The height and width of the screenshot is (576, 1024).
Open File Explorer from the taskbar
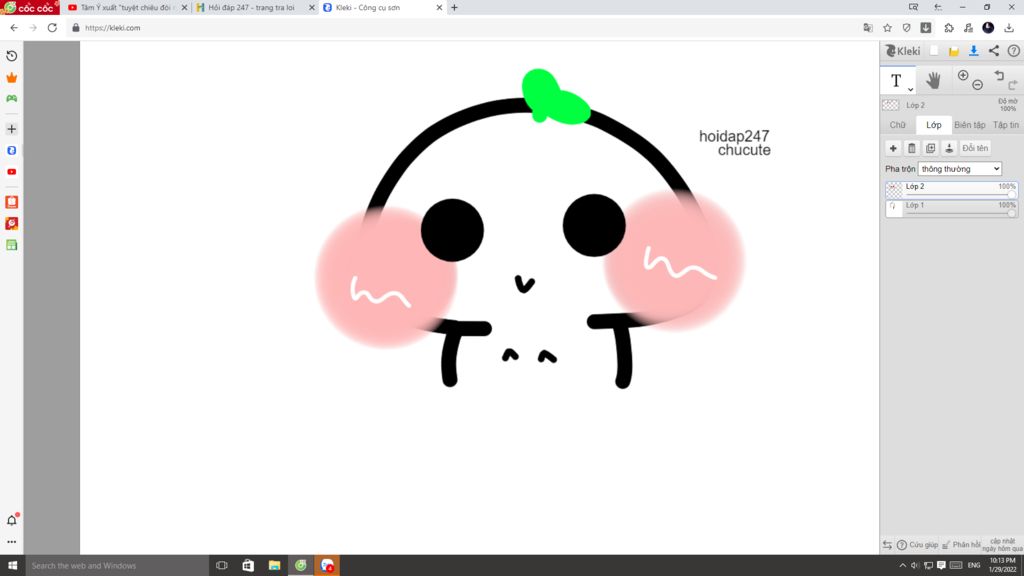pyautogui.click(x=274, y=566)
